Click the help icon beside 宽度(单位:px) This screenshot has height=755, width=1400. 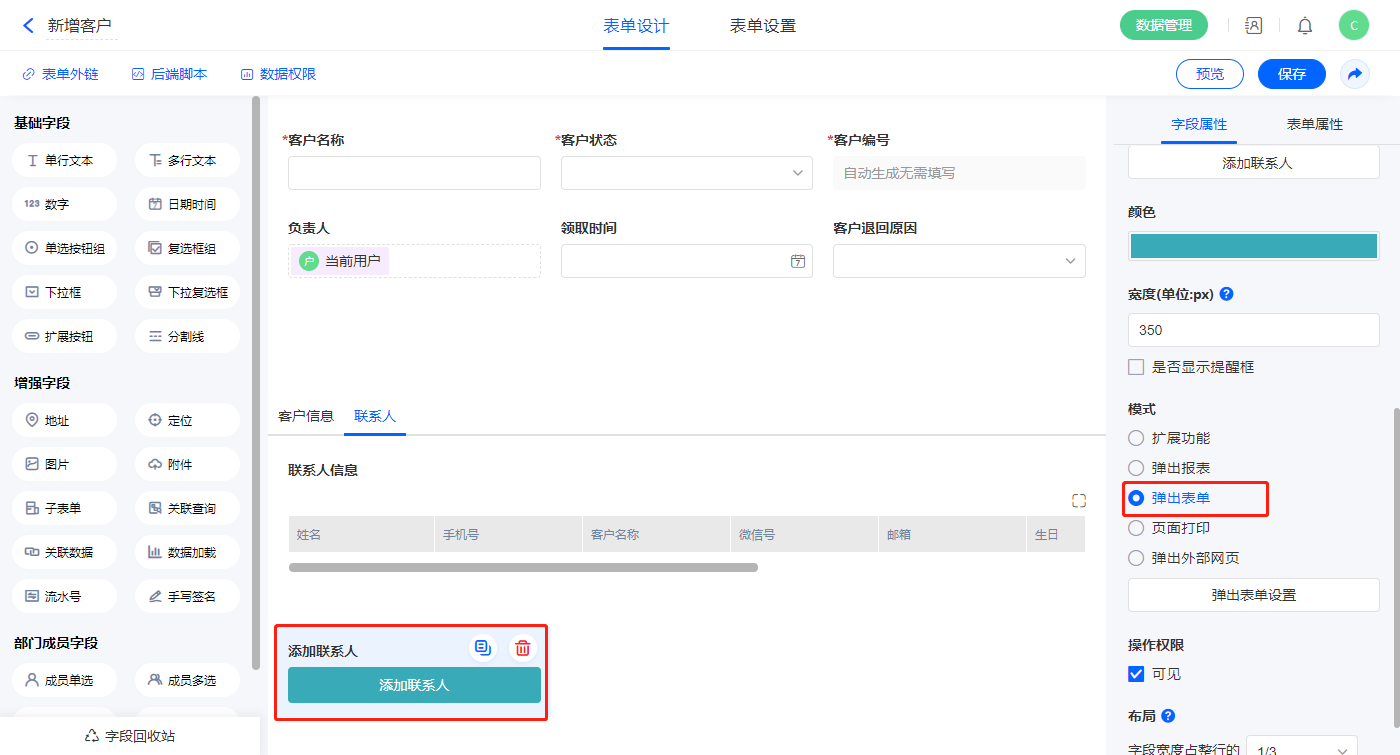1226,295
